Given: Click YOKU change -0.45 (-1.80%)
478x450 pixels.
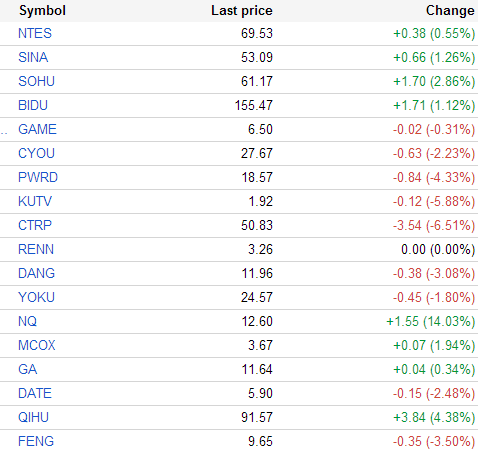Looking at the screenshot, I should (x=434, y=297).
